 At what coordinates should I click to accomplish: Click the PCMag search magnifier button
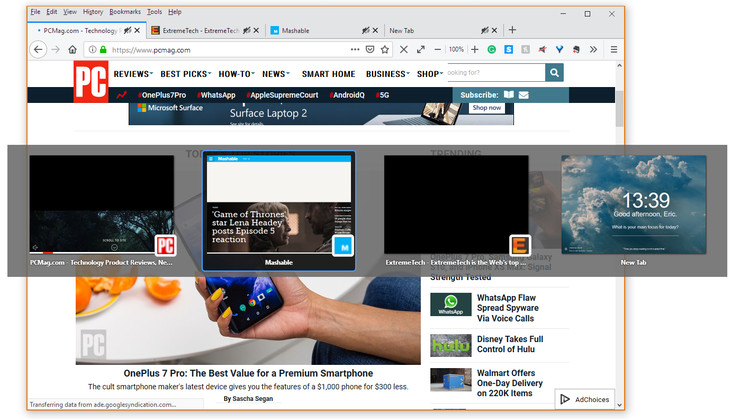click(x=555, y=73)
